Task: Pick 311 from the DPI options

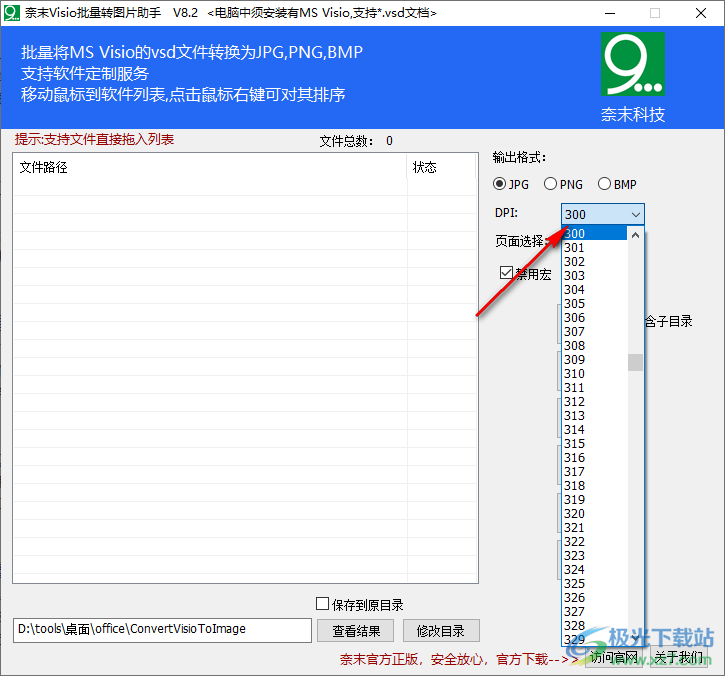Action: pyautogui.click(x=594, y=387)
